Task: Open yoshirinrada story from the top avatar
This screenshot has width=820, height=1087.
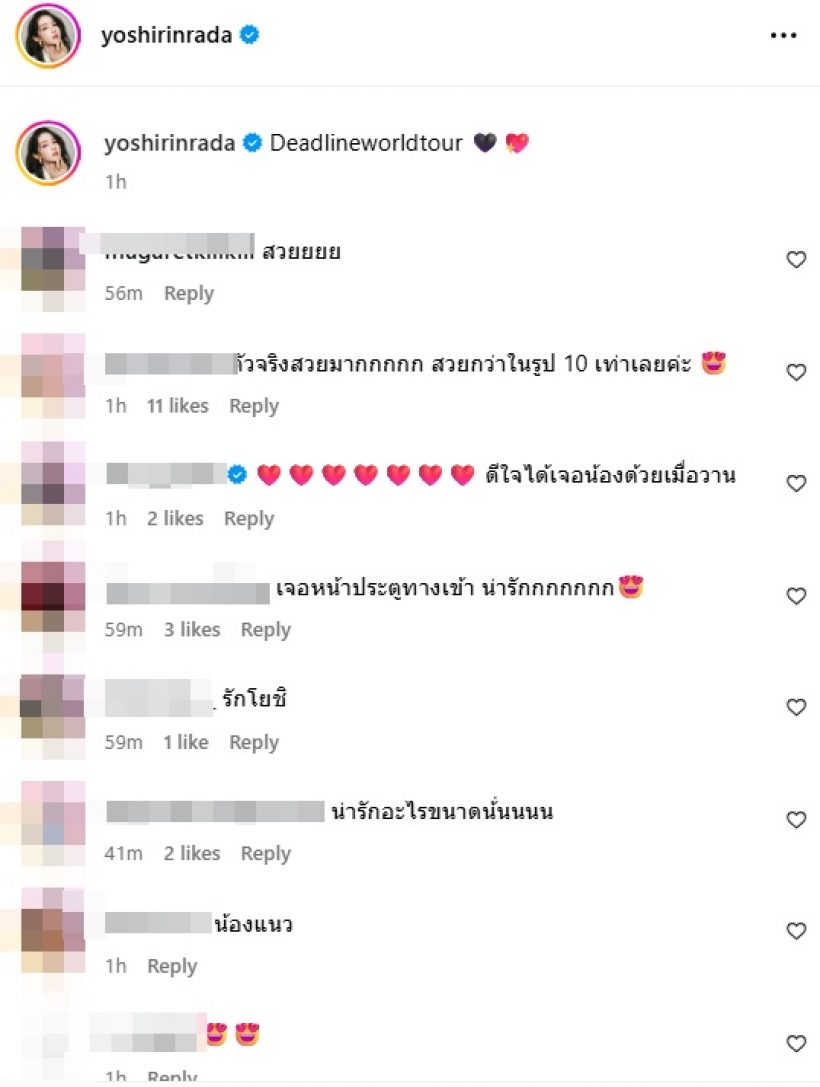Action: [x=49, y=35]
